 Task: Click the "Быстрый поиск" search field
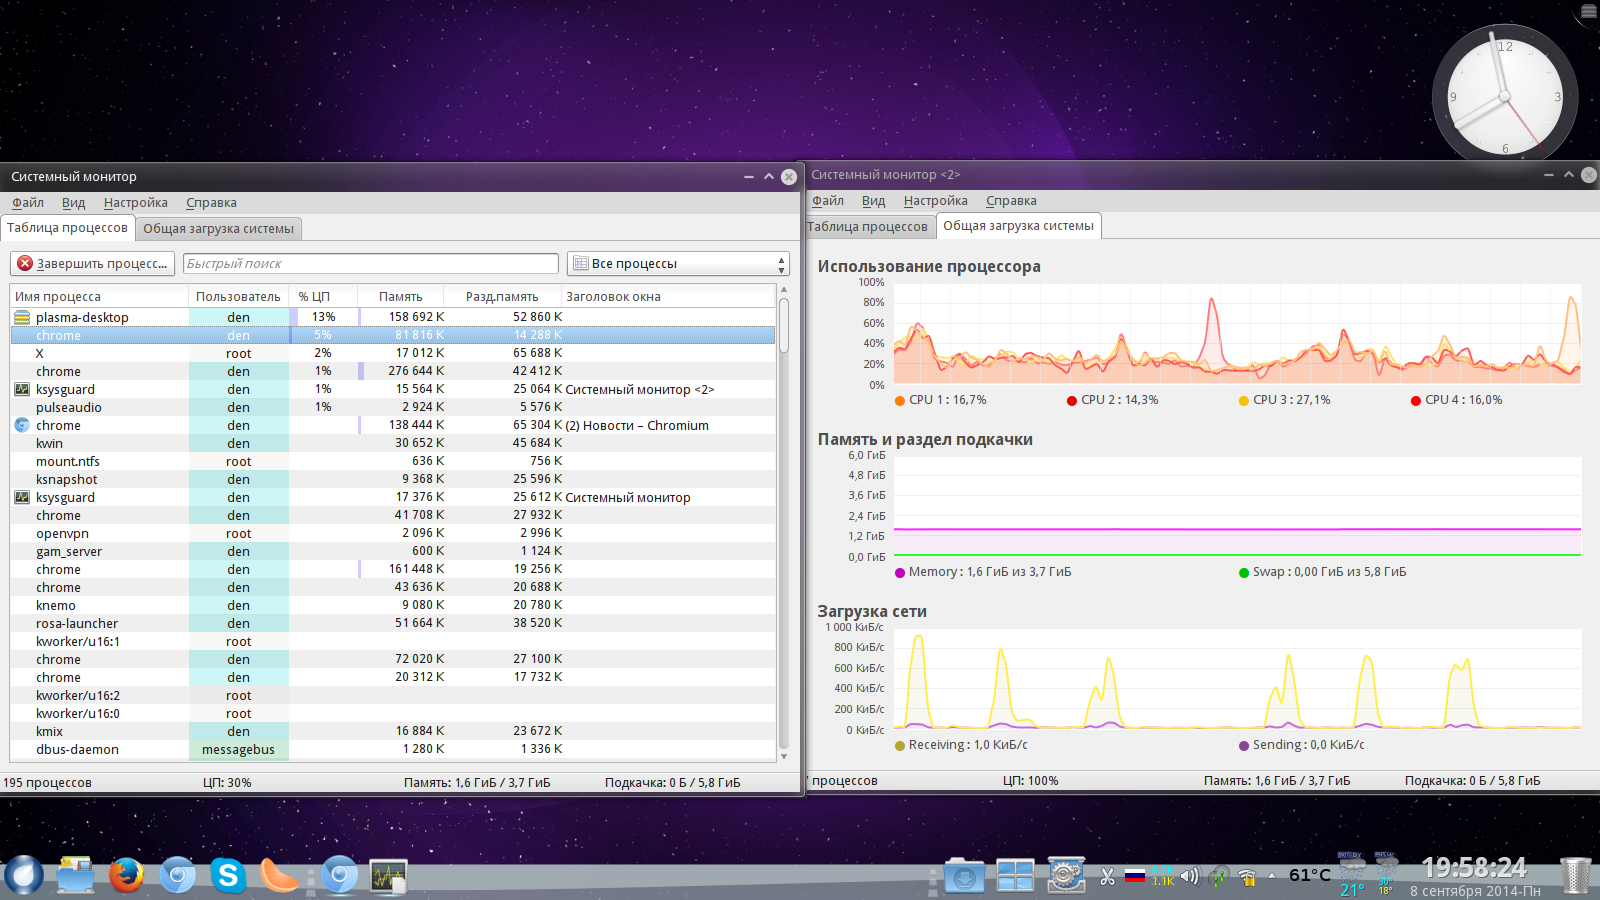370,264
